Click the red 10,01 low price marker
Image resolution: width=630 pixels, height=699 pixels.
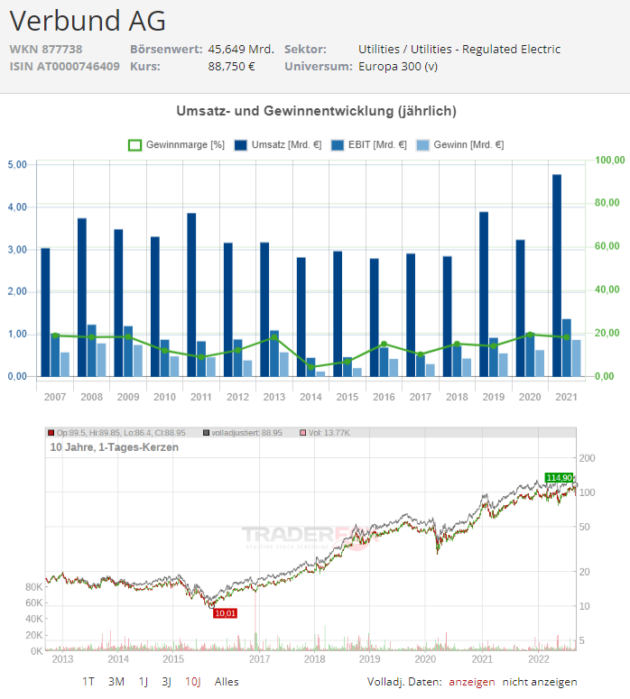[225, 613]
